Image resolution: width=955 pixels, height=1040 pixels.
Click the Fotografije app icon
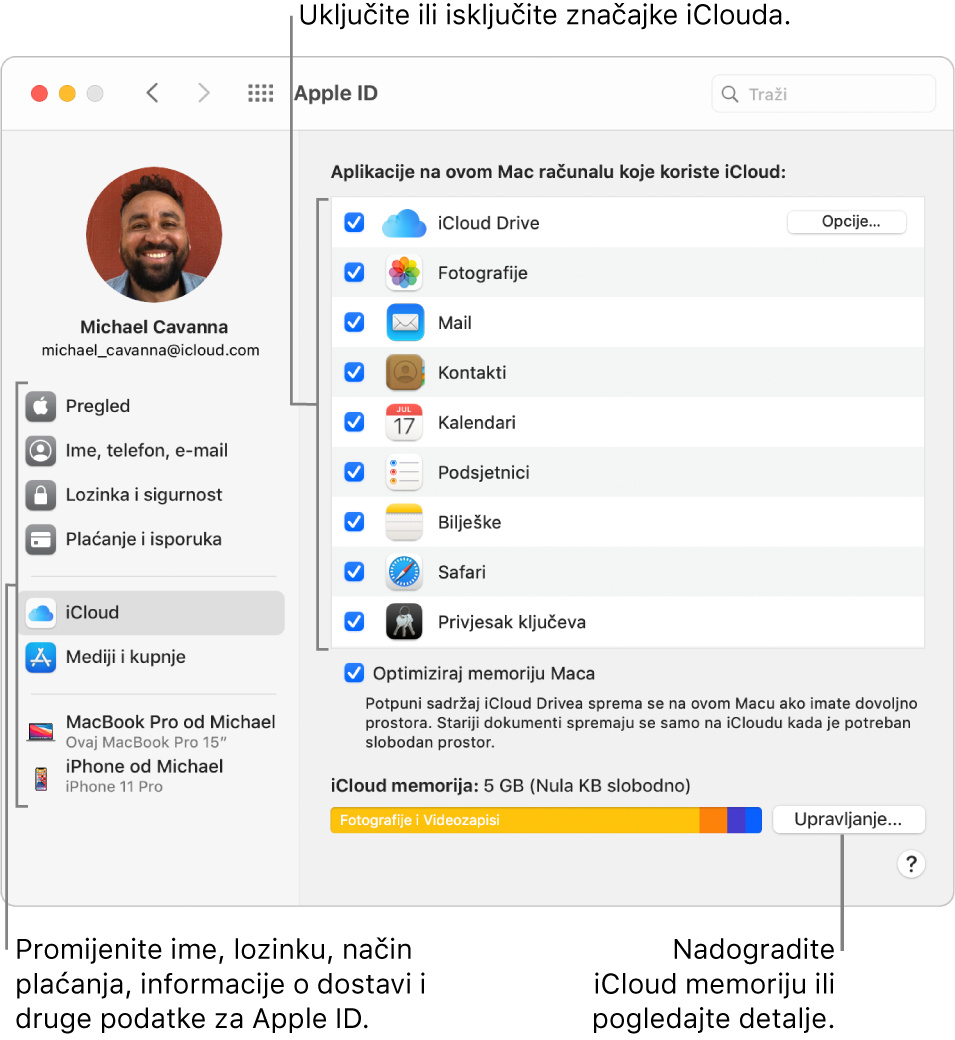(404, 273)
